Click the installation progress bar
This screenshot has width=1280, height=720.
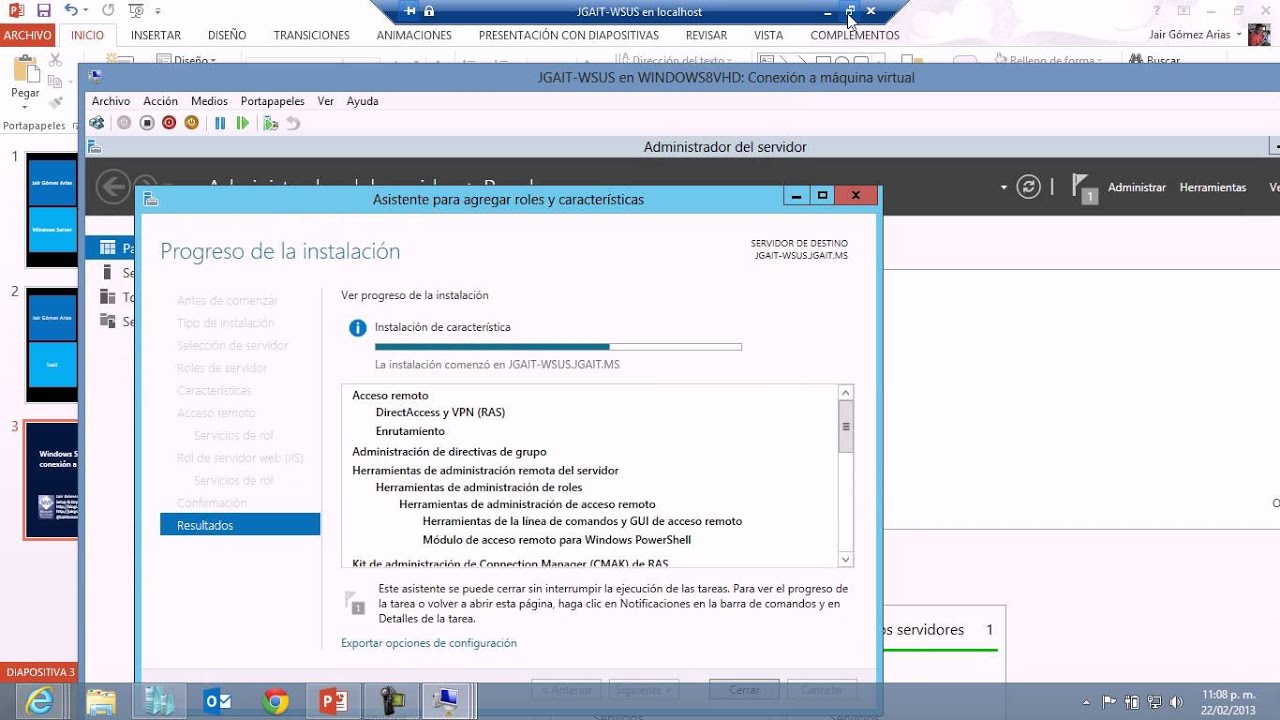(x=558, y=347)
